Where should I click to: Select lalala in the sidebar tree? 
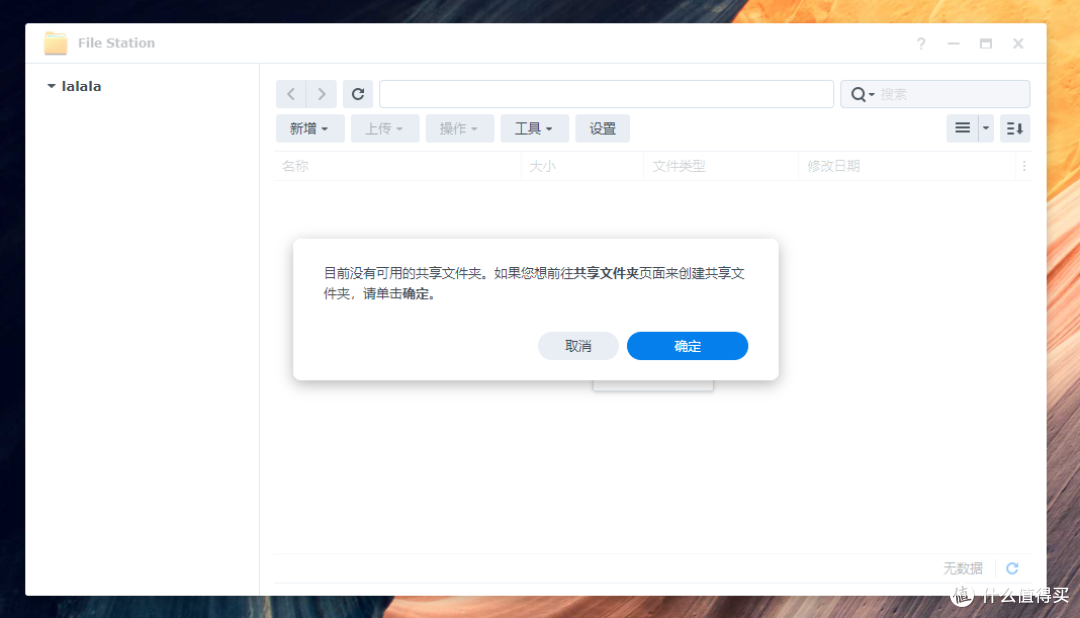click(x=81, y=86)
